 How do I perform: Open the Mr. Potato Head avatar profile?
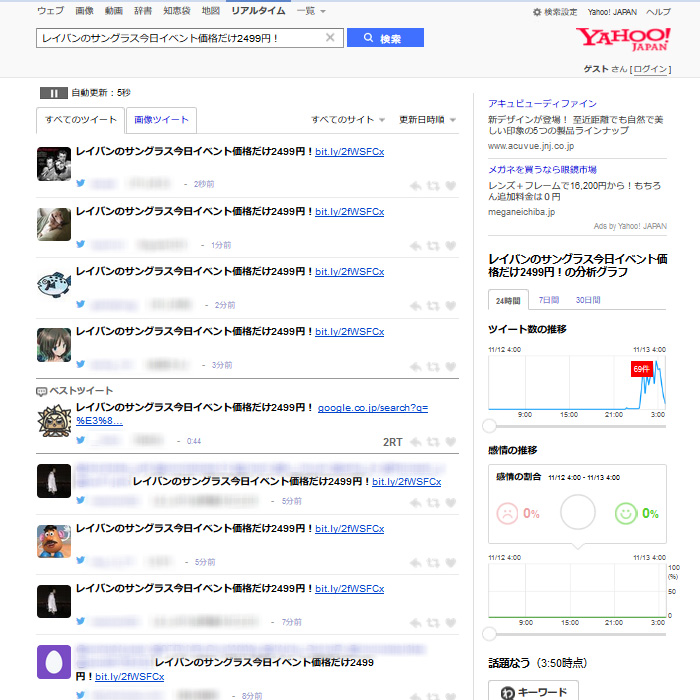coord(53,541)
